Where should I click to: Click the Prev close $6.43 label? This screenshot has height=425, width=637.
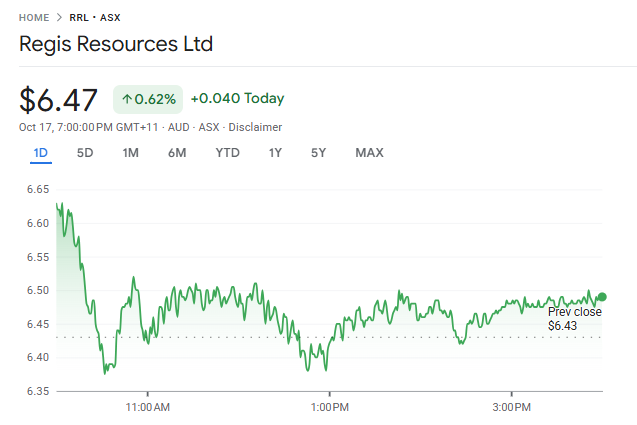(x=574, y=319)
